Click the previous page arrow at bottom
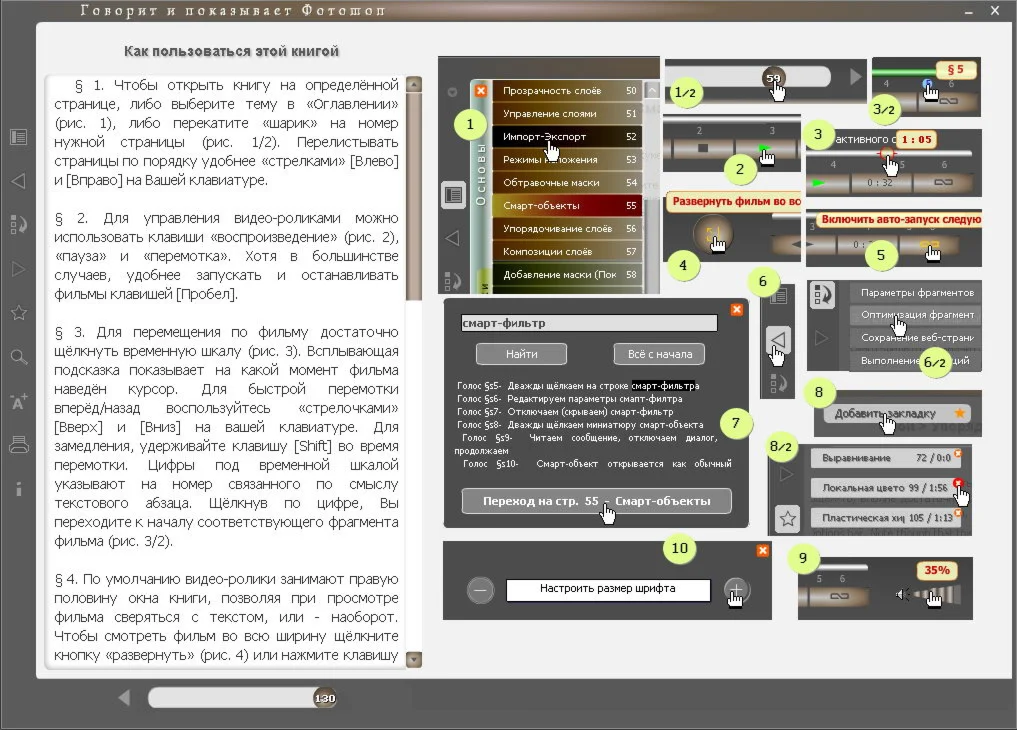The height and width of the screenshot is (730, 1017). (x=124, y=698)
